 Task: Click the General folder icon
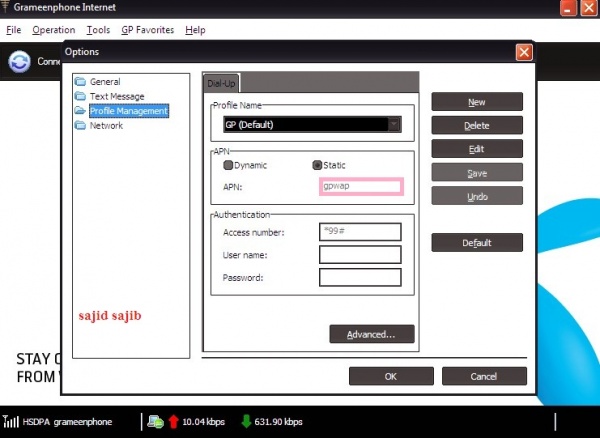tap(80, 81)
